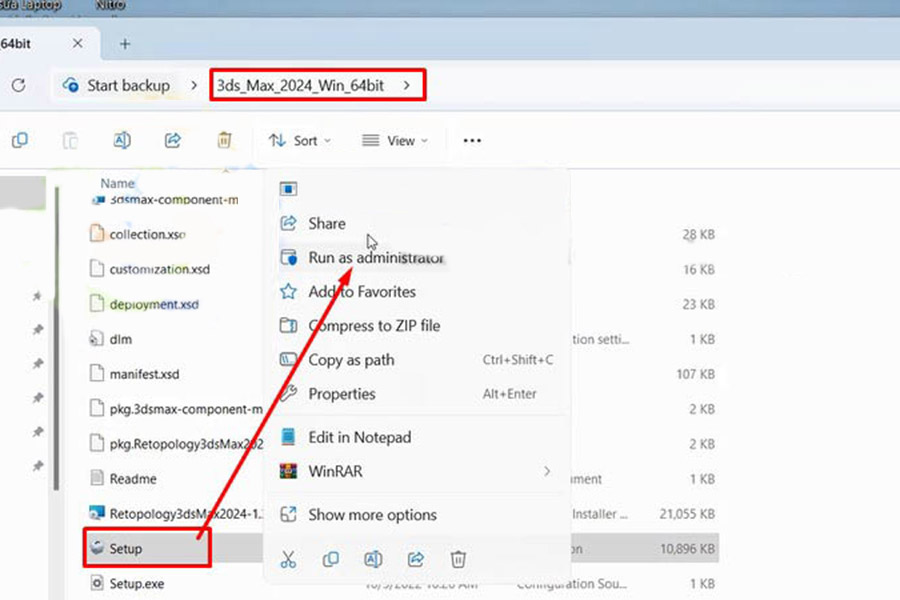Select Compress to ZIP file
The image size is (900, 600).
coord(373,326)
